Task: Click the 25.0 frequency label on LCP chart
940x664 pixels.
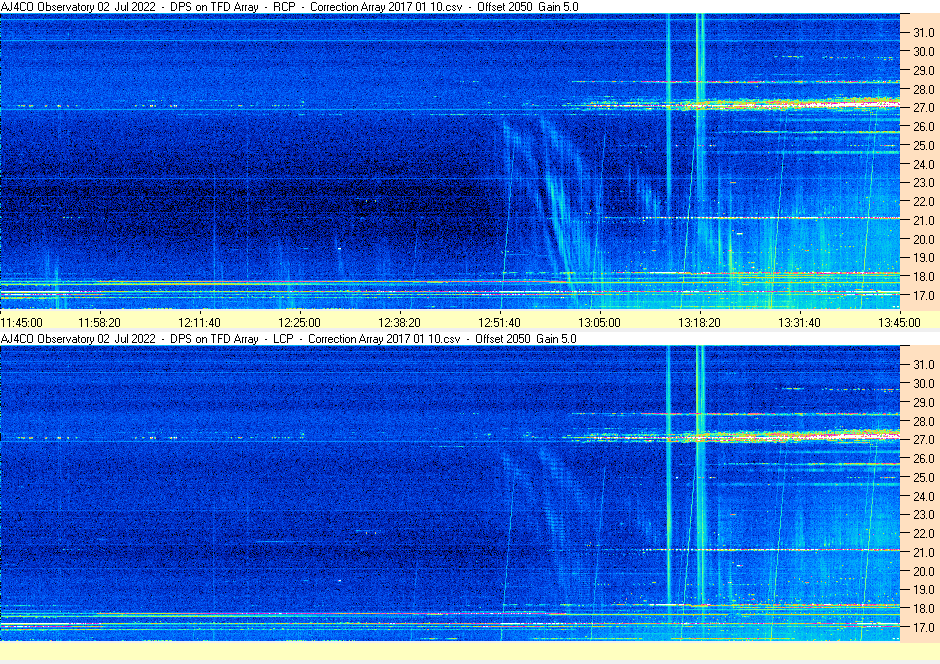Action: pyautogui.click(x=924, y=478)
